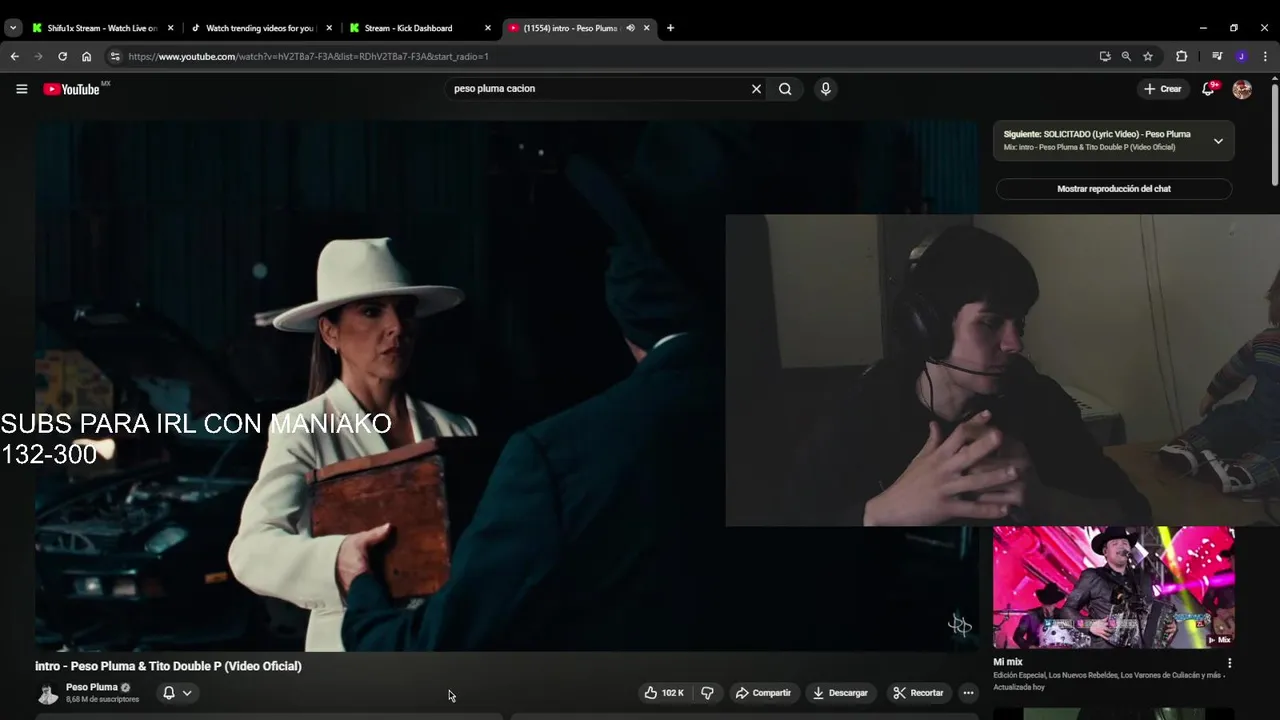
Task: Open site information icon in address bar
Action: click(x=114, y=57)
